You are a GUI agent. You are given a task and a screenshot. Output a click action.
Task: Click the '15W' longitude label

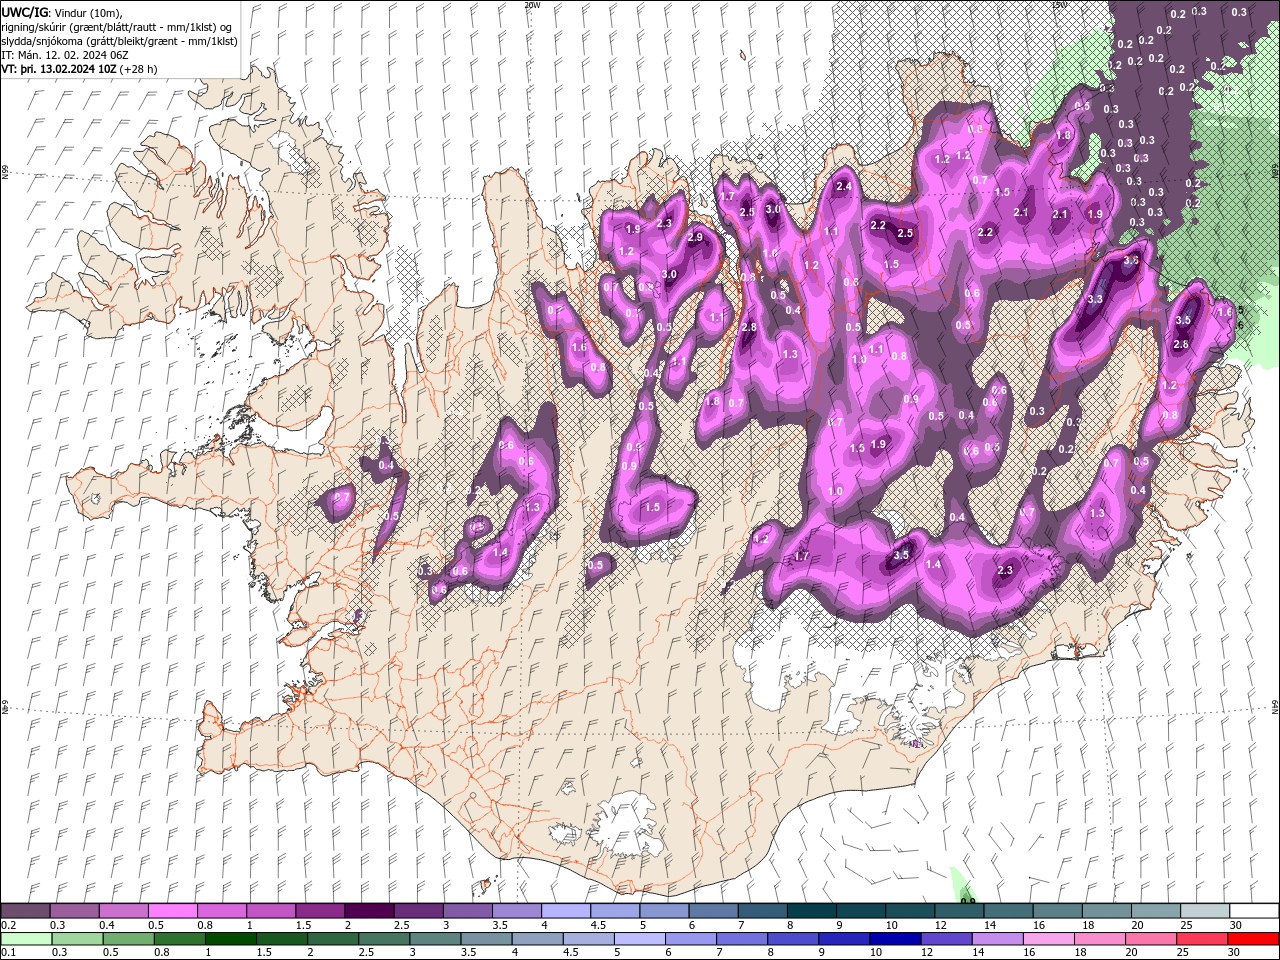pyautogui.click(x=1059, y=5)
